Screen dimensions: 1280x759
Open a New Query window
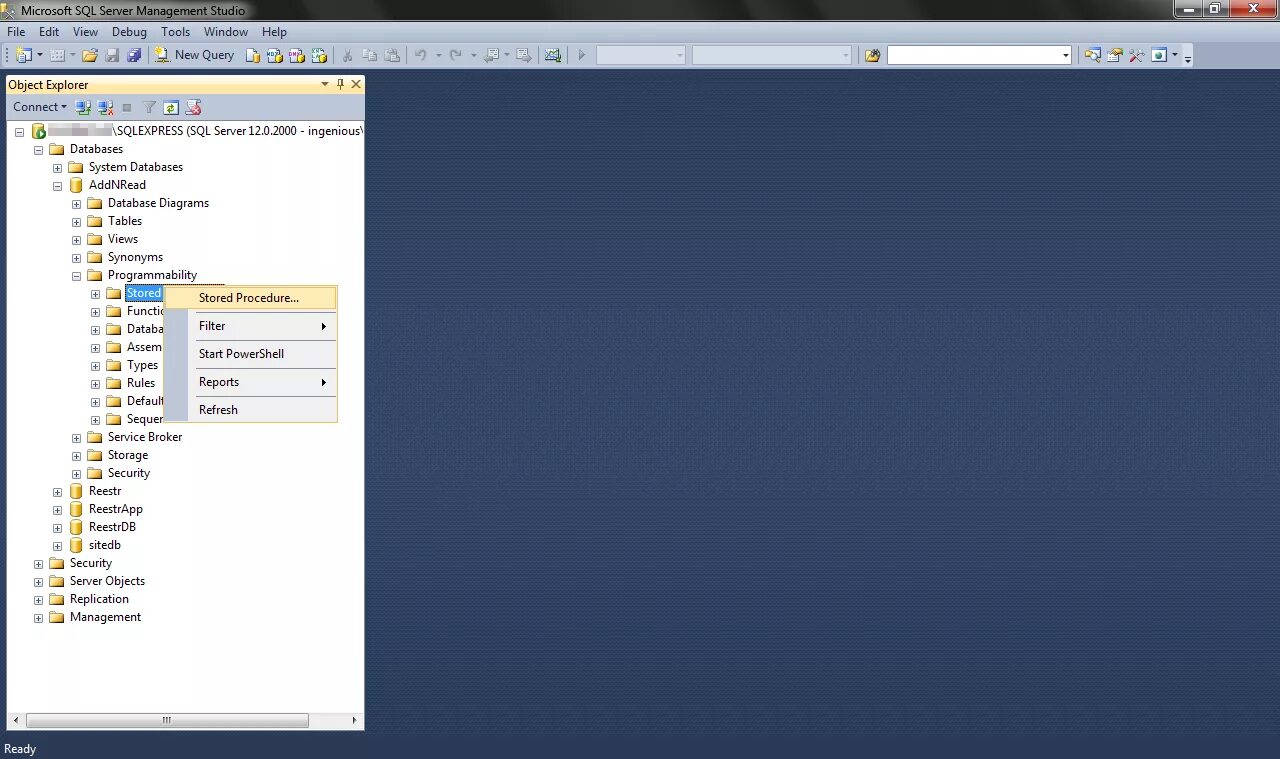[x=194, y=55]
